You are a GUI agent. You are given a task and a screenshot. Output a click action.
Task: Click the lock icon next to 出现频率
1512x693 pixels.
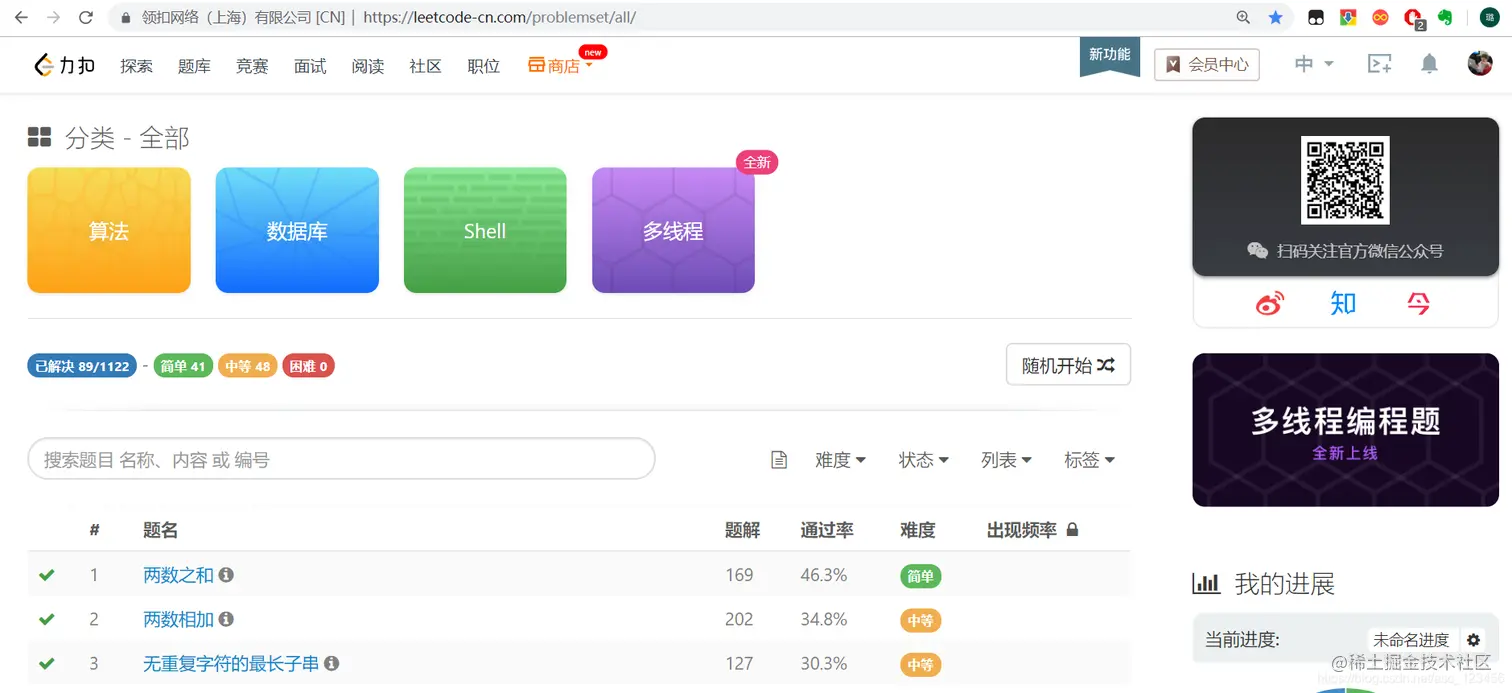[1072, 529]
